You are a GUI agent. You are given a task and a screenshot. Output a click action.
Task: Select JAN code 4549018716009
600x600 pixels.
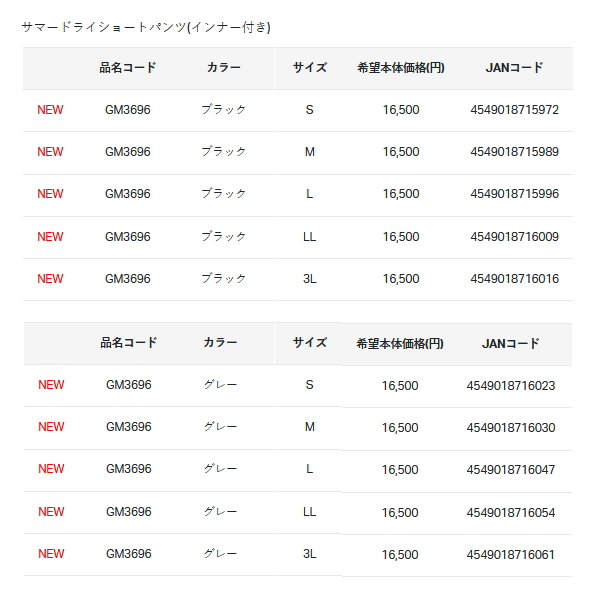coord(514,237)
